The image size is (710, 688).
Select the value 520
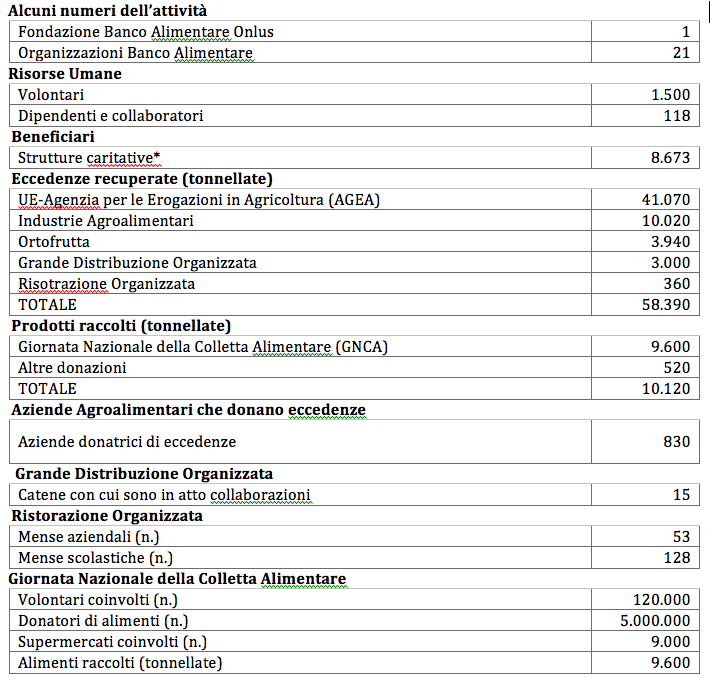pos(677,368)
